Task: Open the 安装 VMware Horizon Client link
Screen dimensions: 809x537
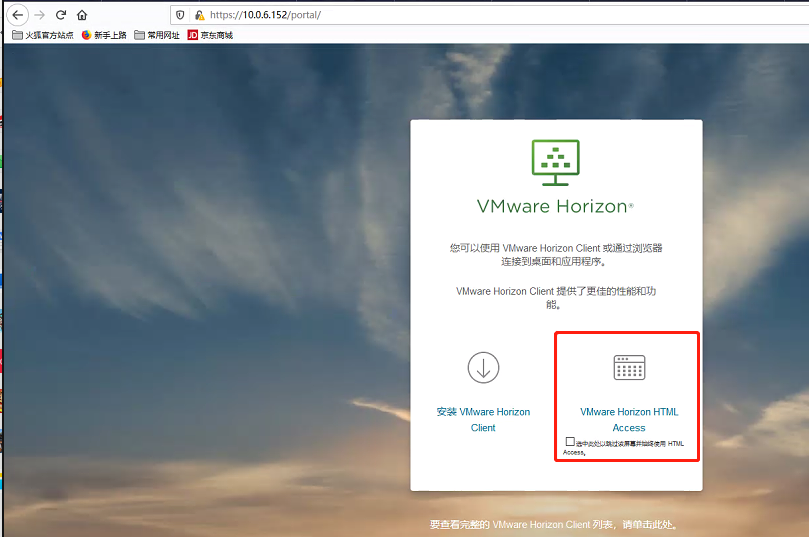Action: pyautogui.click(x=483, y=419)
